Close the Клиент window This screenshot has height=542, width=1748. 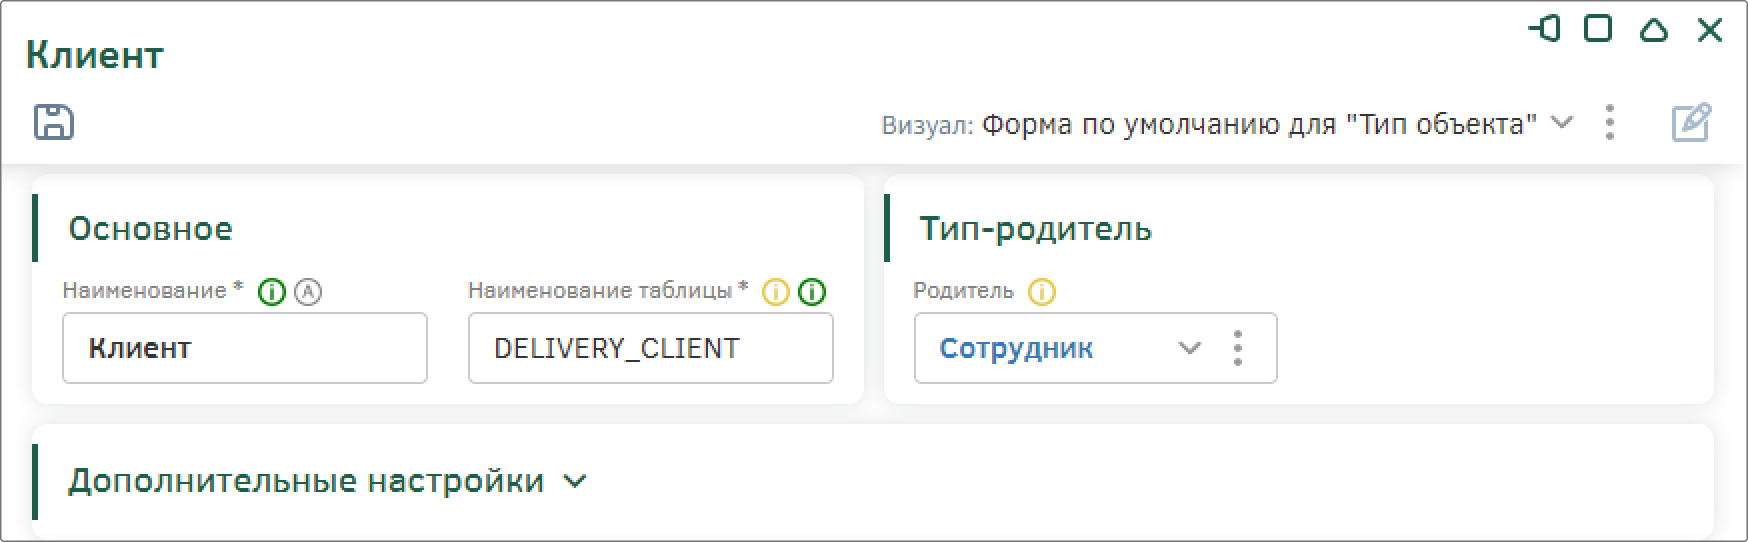click(1710, 30)
